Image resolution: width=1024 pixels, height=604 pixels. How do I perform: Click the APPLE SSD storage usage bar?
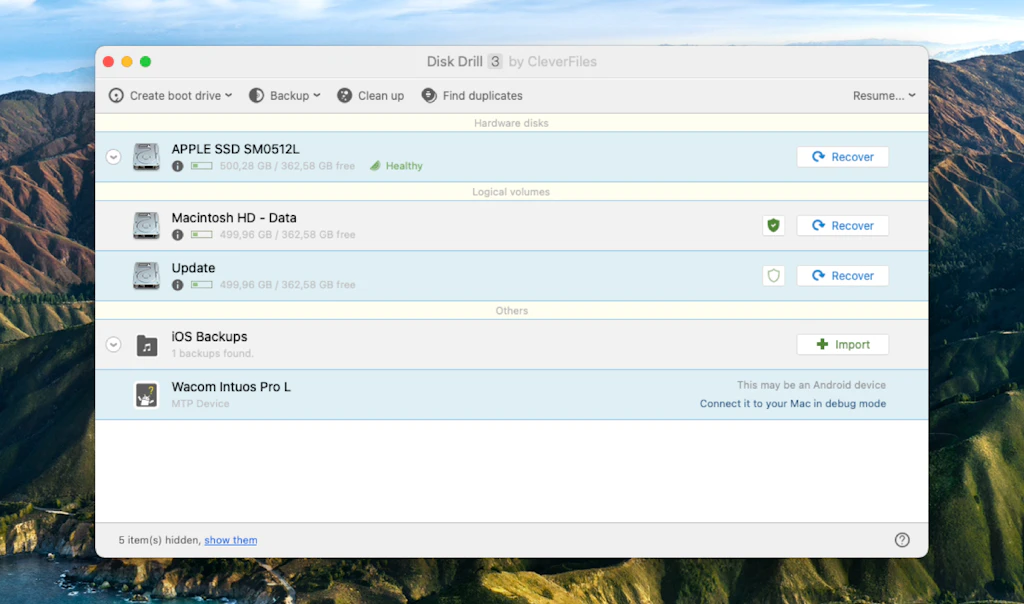click(202, 166)
